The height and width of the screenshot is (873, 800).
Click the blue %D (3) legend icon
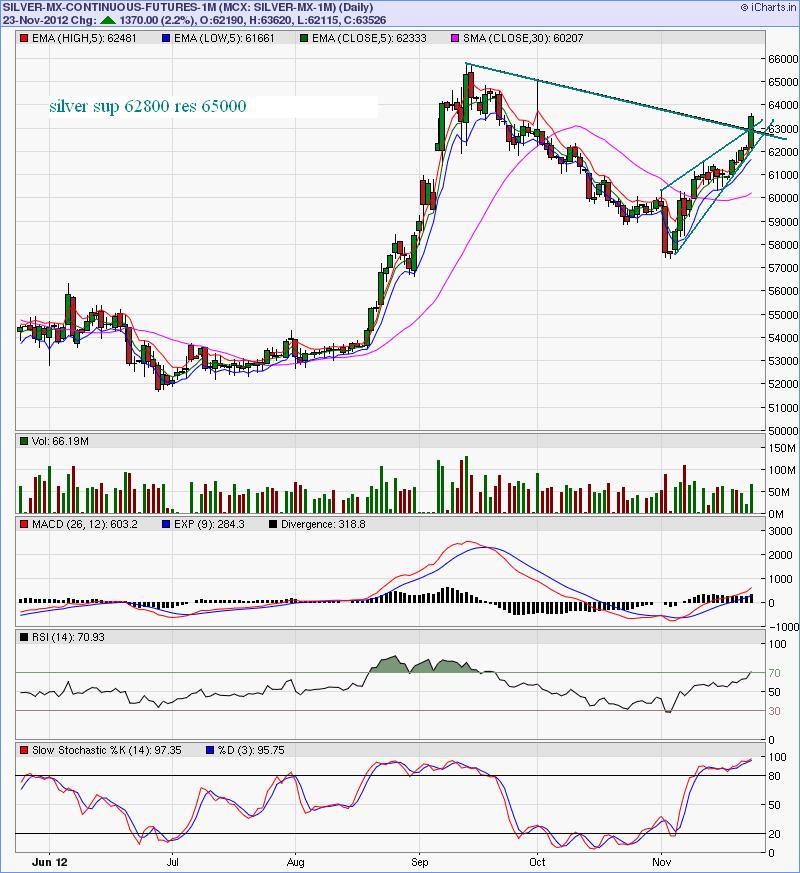tap(211, 748)
